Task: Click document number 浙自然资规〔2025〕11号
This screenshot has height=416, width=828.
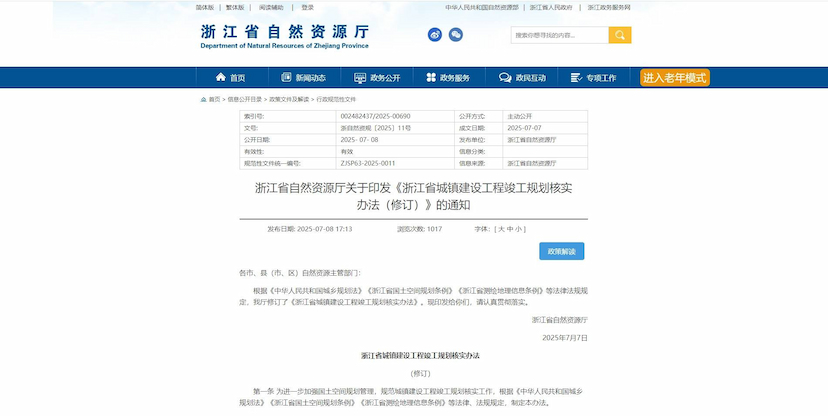Action: pyautogui.click(x=375, y=128)
